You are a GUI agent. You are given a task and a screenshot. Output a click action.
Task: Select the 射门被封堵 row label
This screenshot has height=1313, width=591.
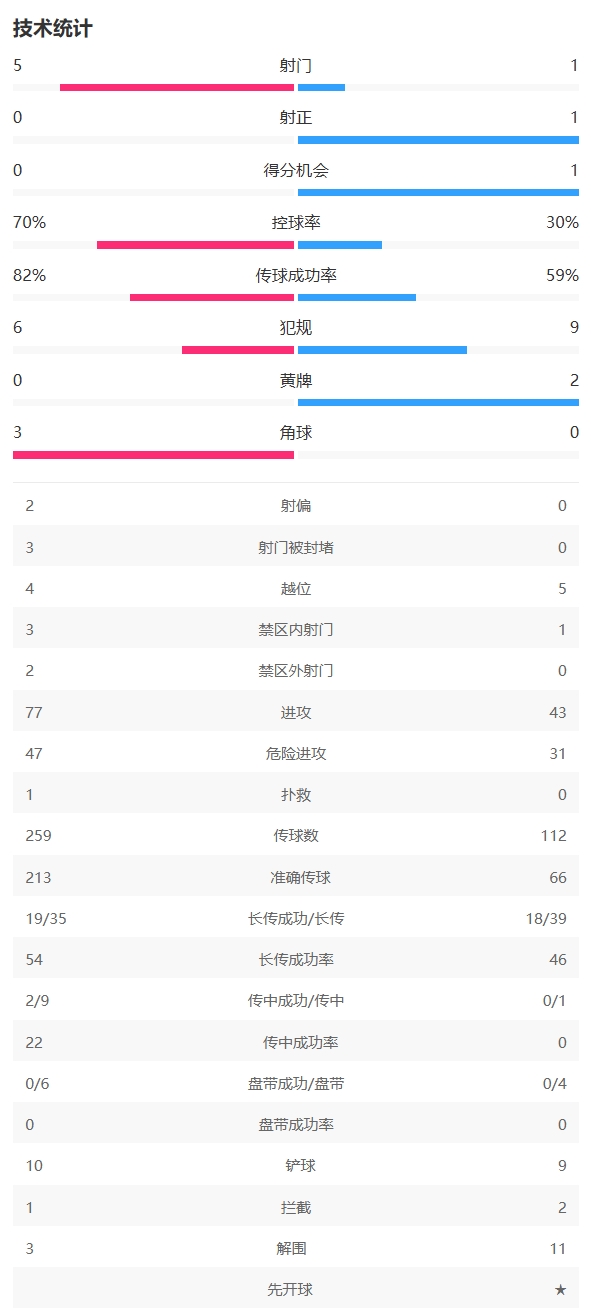click(296, 547)
